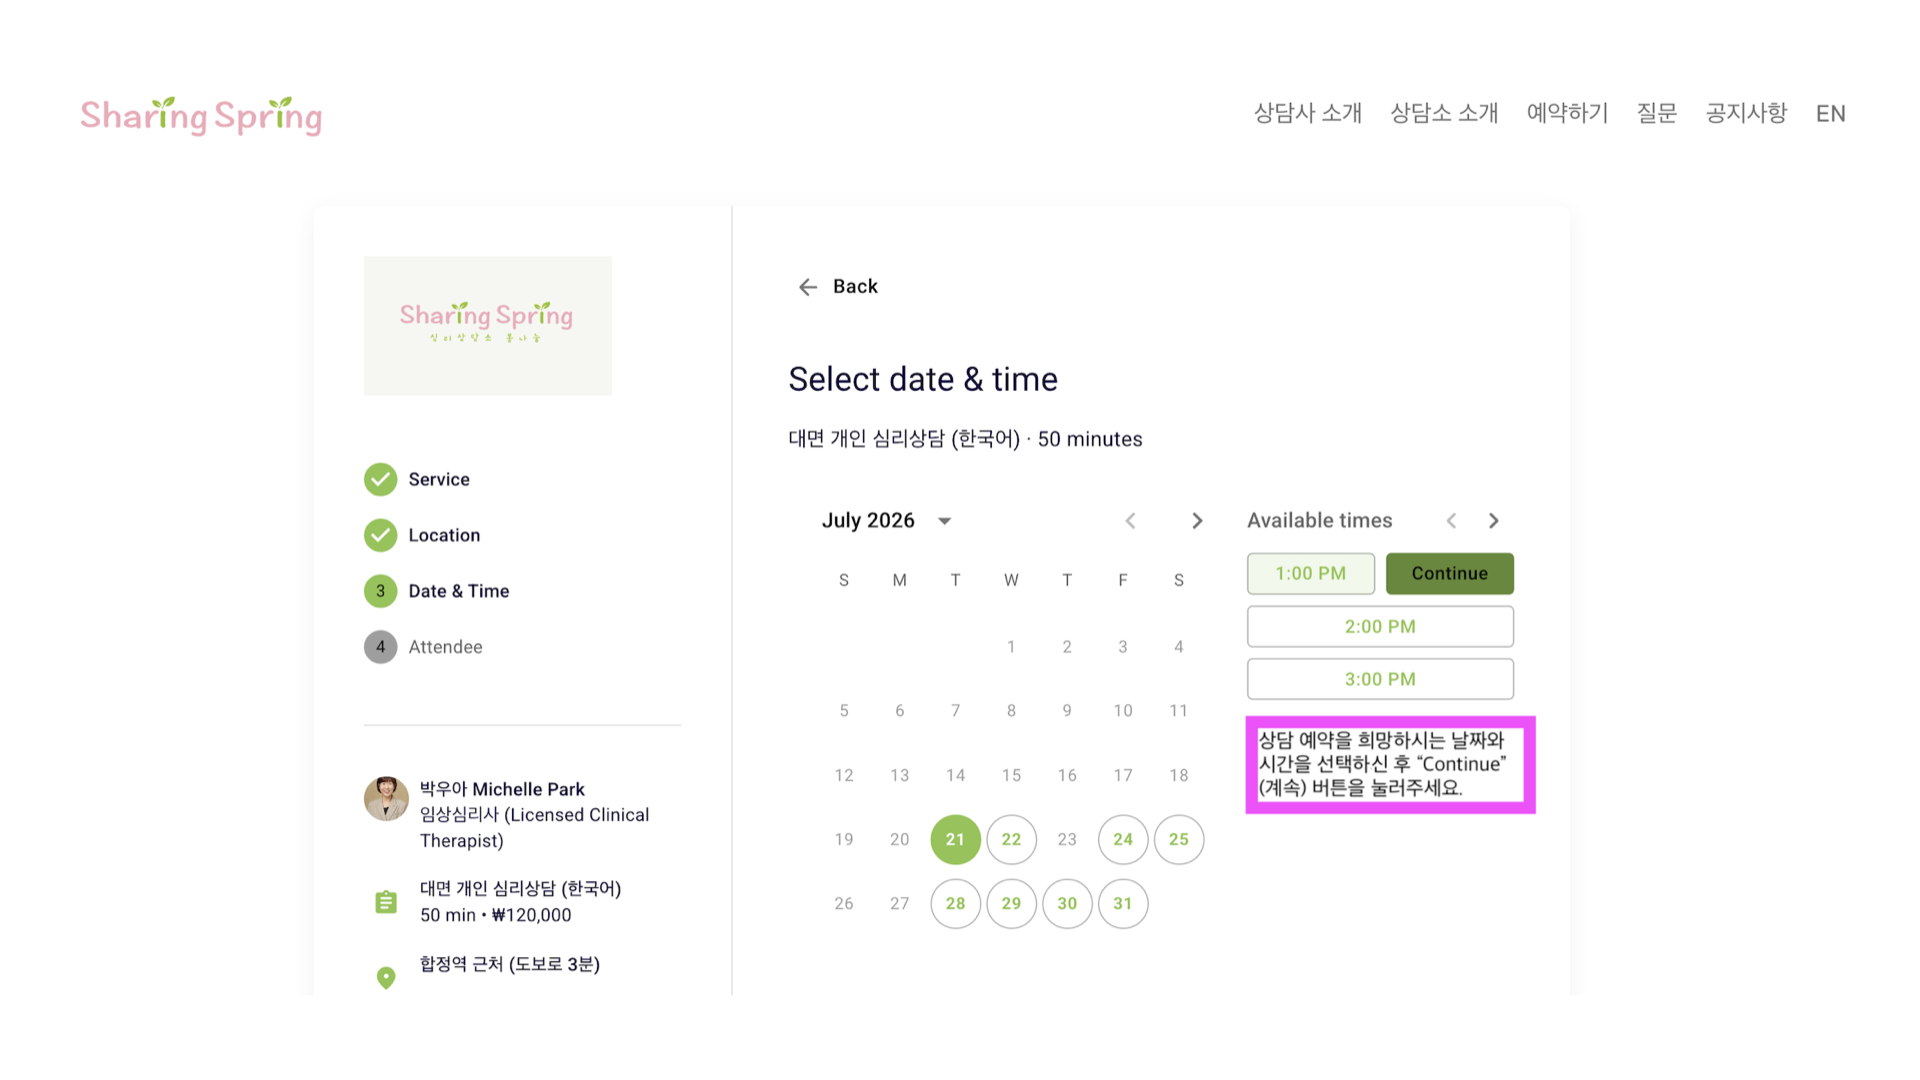
Task: Click the Service step checkmark icon
Action: click(380, 480)
